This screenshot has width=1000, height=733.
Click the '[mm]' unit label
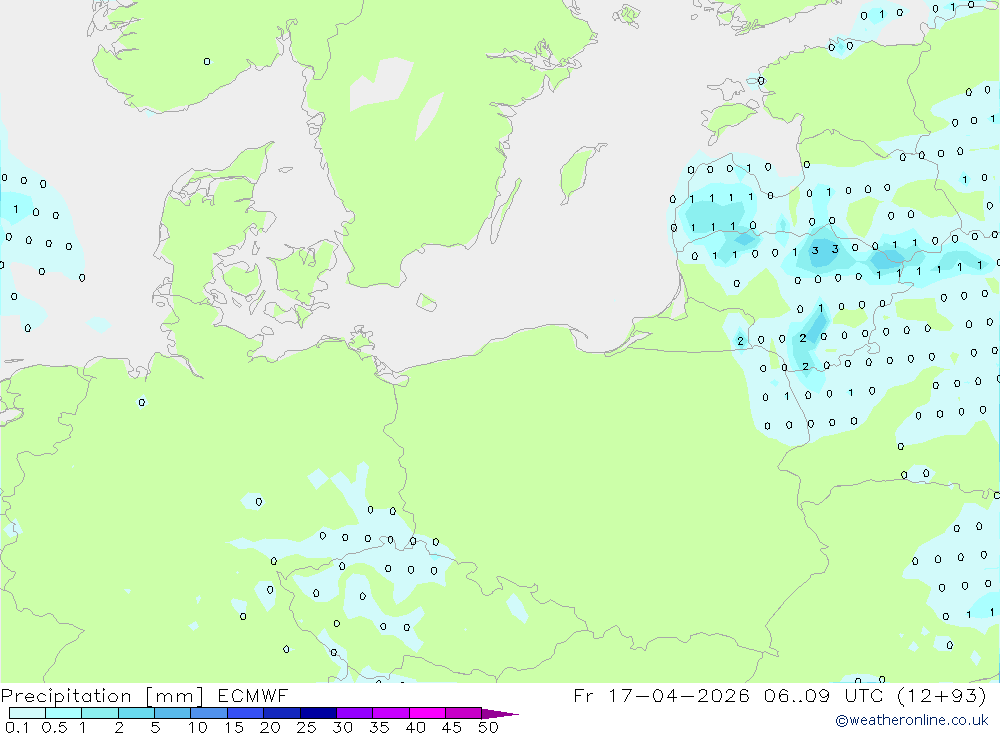click(x=174, y=696)
